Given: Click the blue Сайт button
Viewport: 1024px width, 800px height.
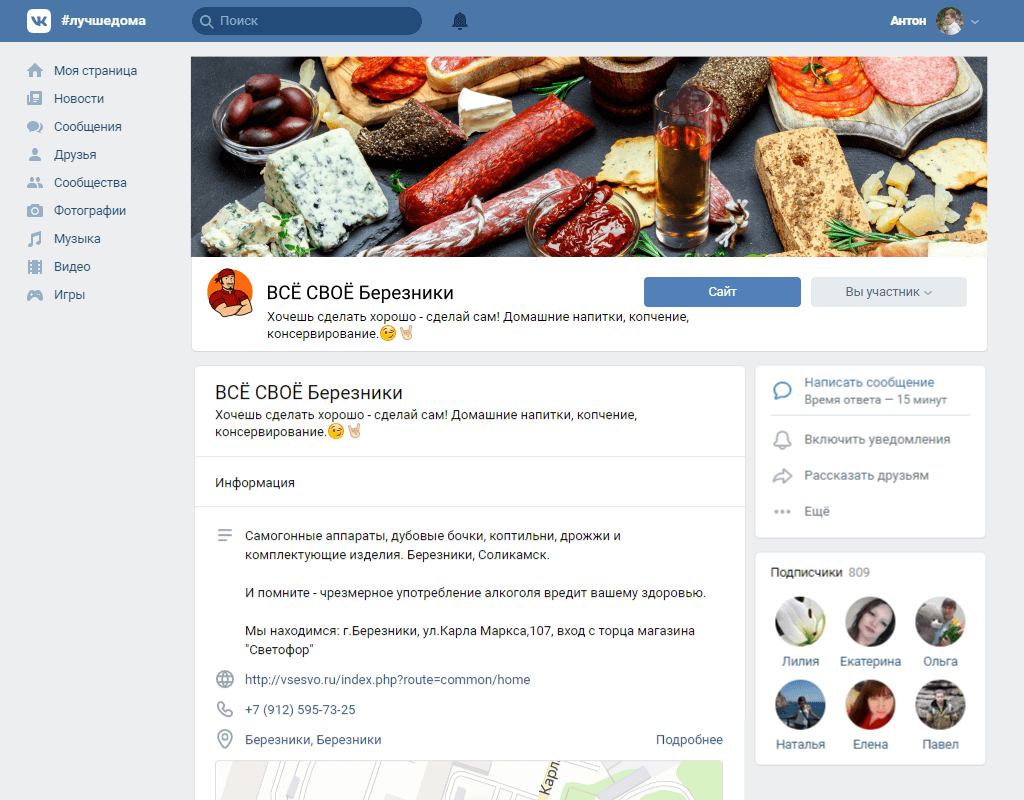Looking at the screenshot, I should (x=722, y=292).
